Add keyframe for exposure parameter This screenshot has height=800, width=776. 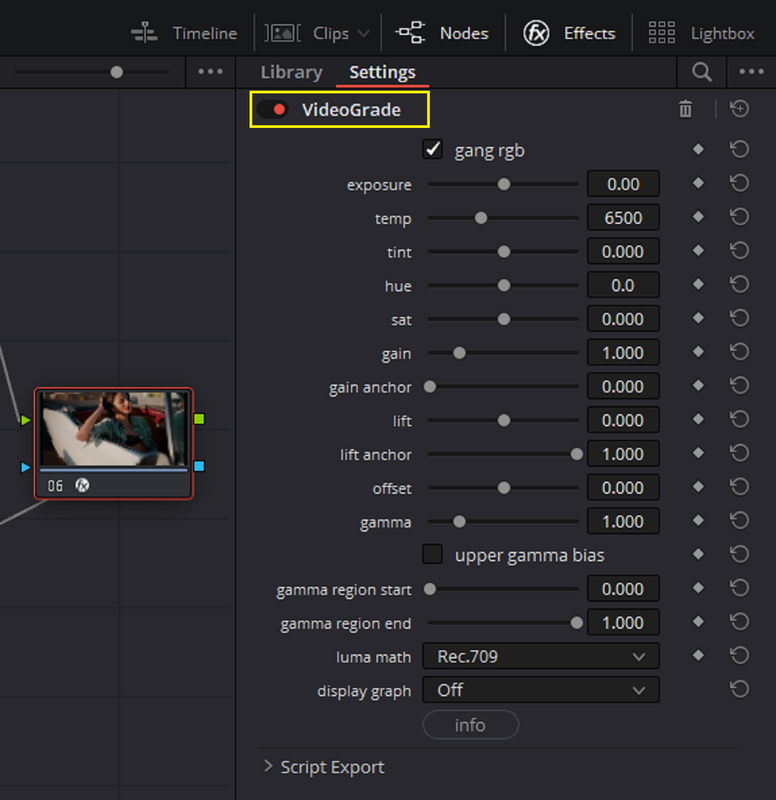point(698,183)
